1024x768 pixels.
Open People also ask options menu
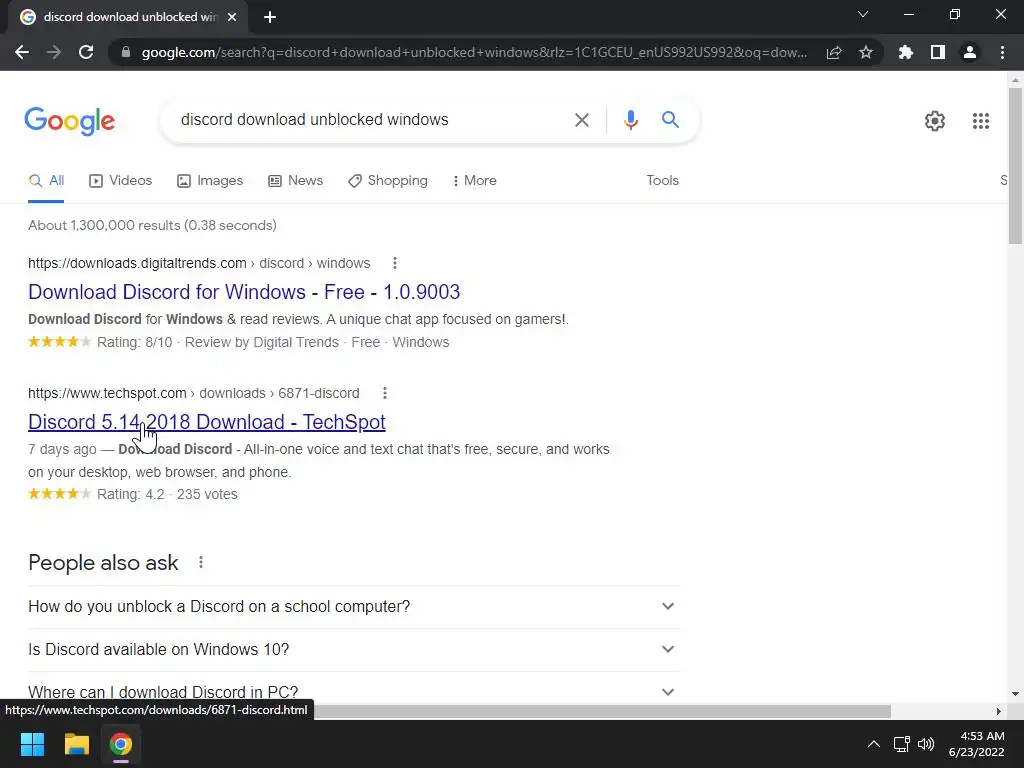click(200, 562)
